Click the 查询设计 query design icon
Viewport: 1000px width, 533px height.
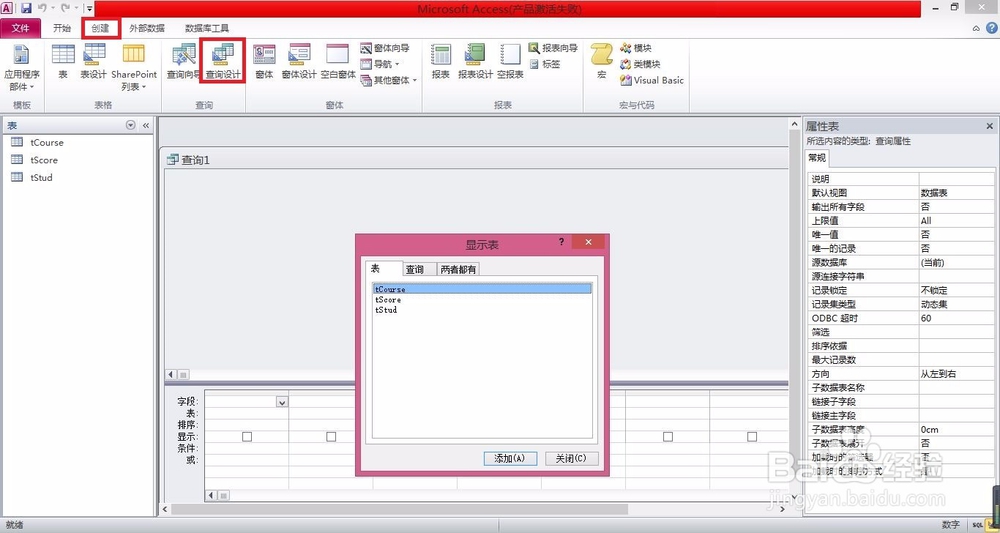point(223,62)
